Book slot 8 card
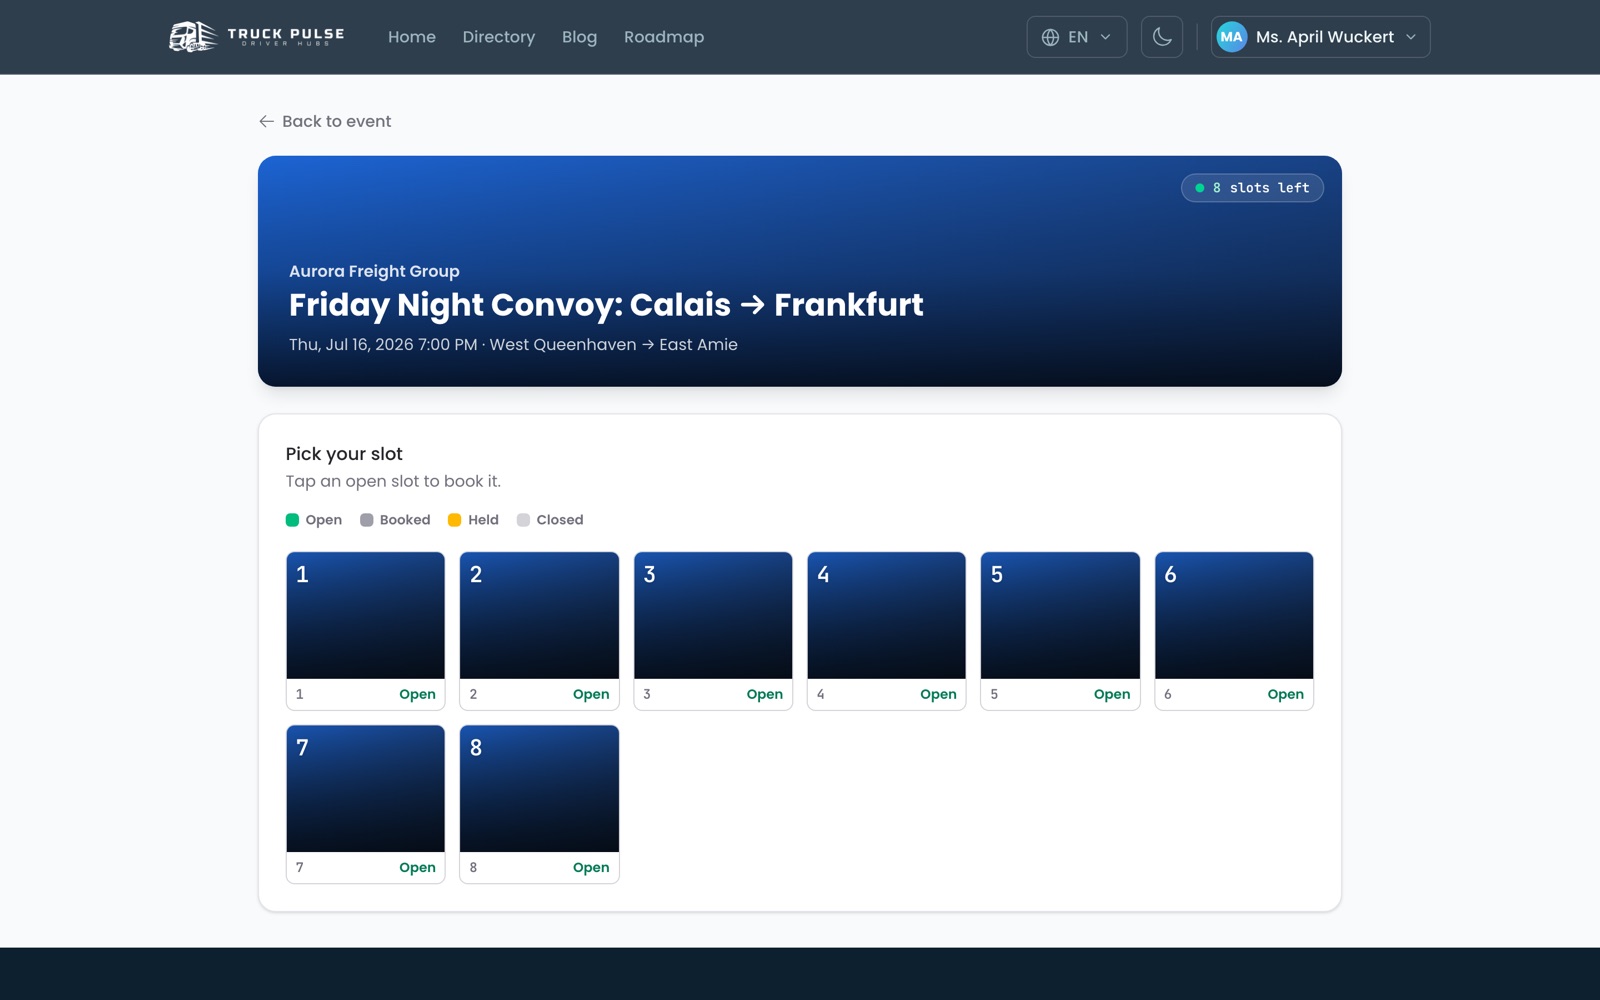 click(539, 804)
